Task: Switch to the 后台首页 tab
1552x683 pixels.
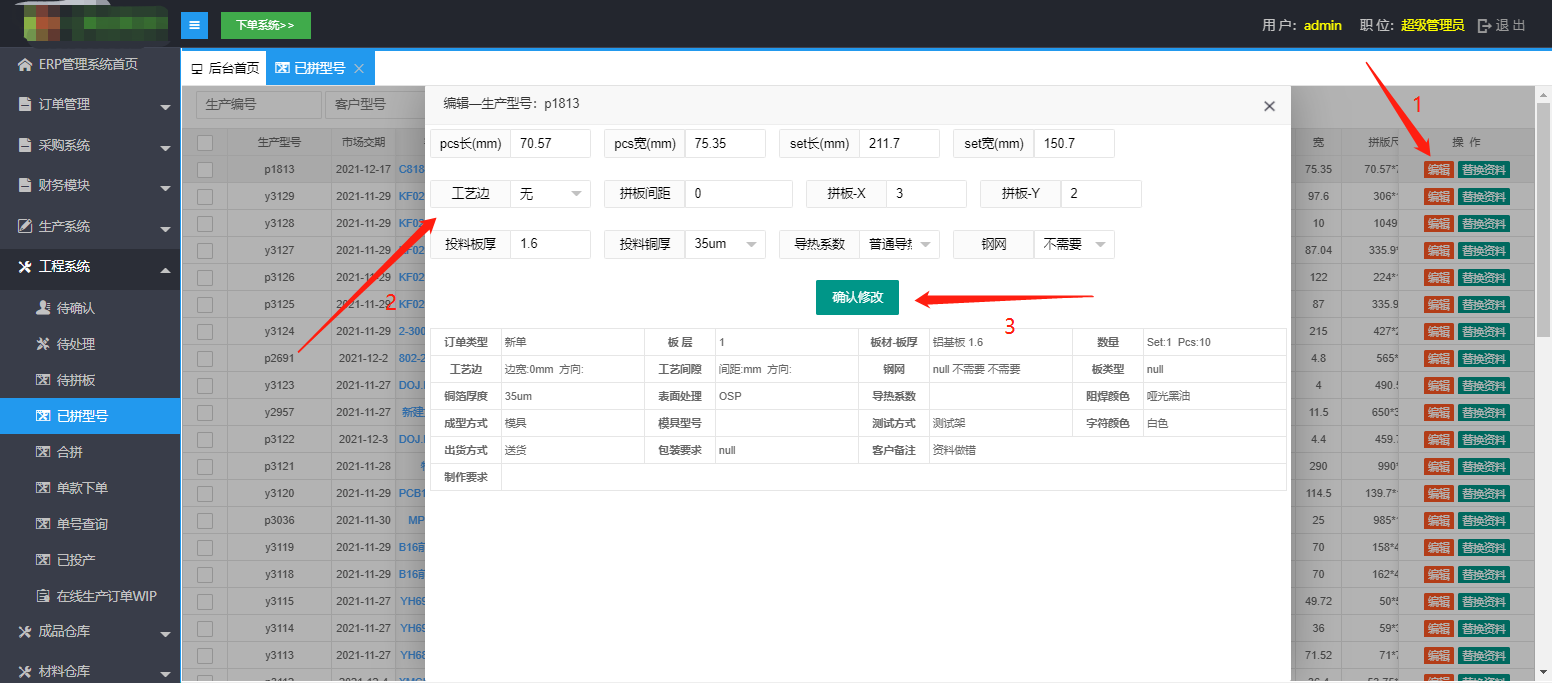Action: point(225,69)
